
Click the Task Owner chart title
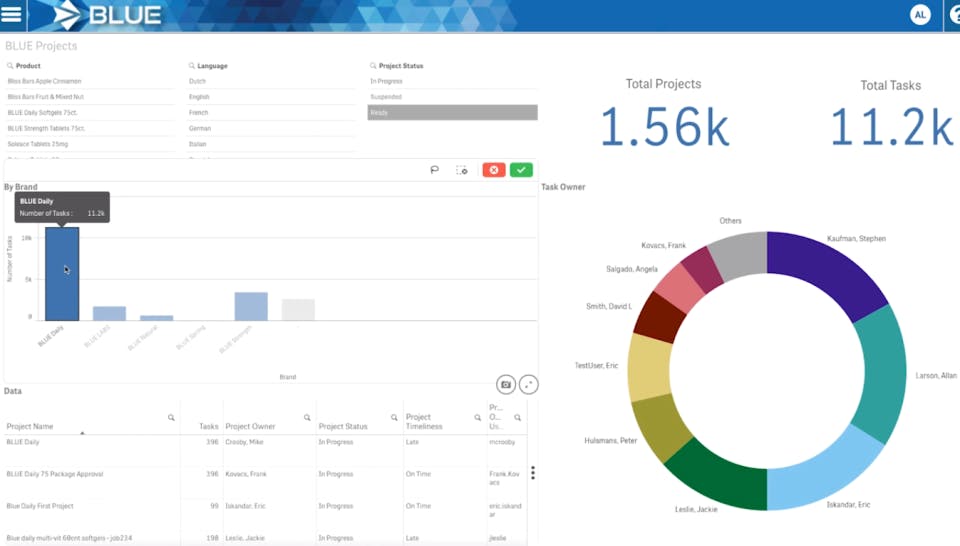click(x=563, y=187)
